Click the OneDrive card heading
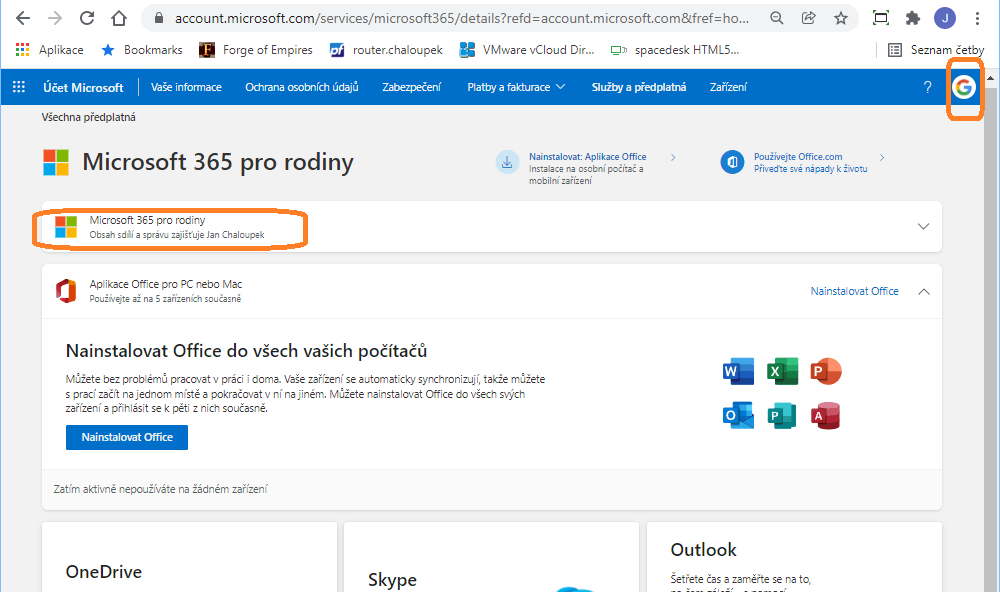1000x592 pixels. [x=104, y=572]
